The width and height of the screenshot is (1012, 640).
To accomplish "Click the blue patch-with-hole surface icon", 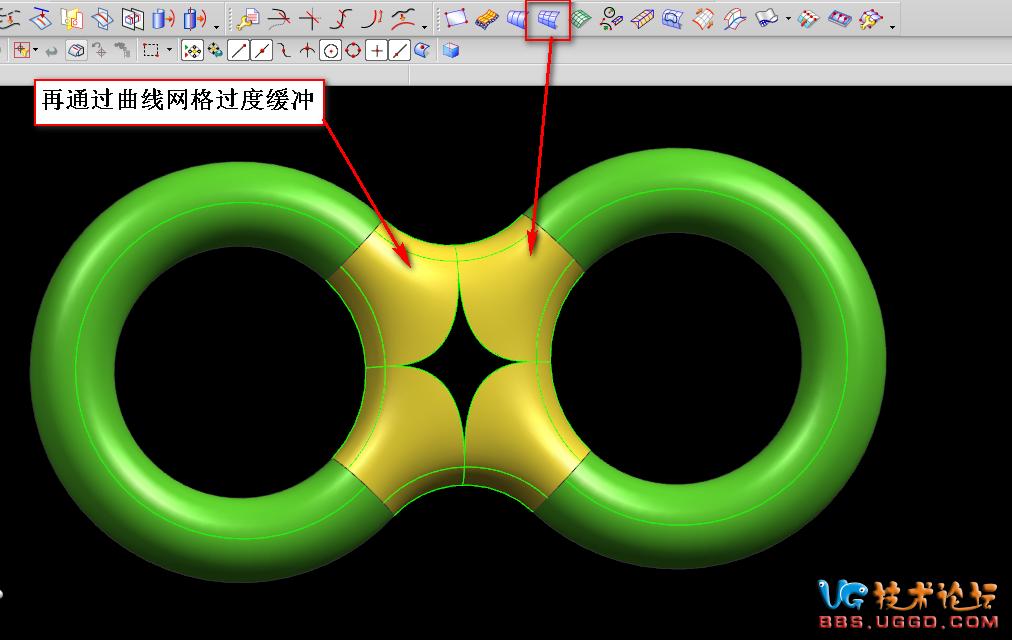I will pos(673,19).
